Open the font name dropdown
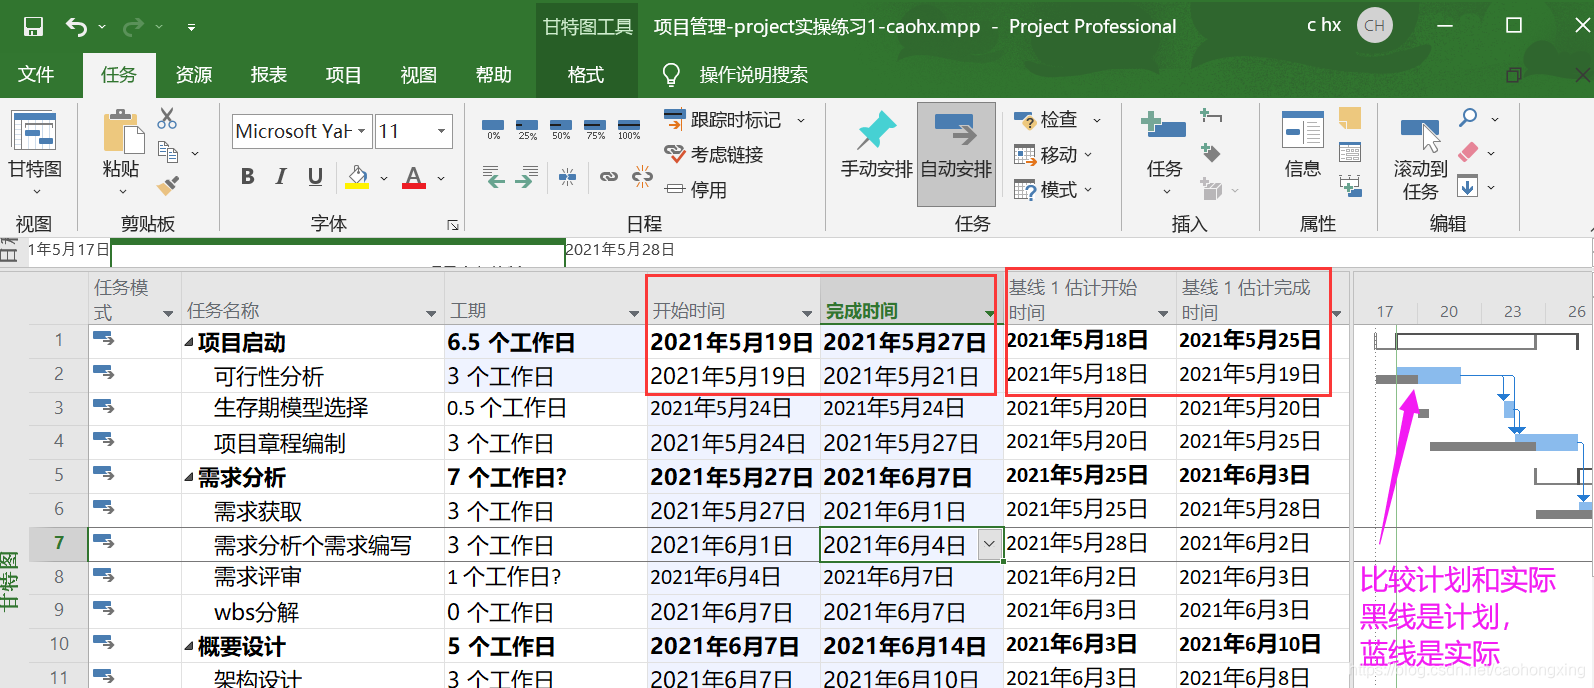 tap(362, 131)
